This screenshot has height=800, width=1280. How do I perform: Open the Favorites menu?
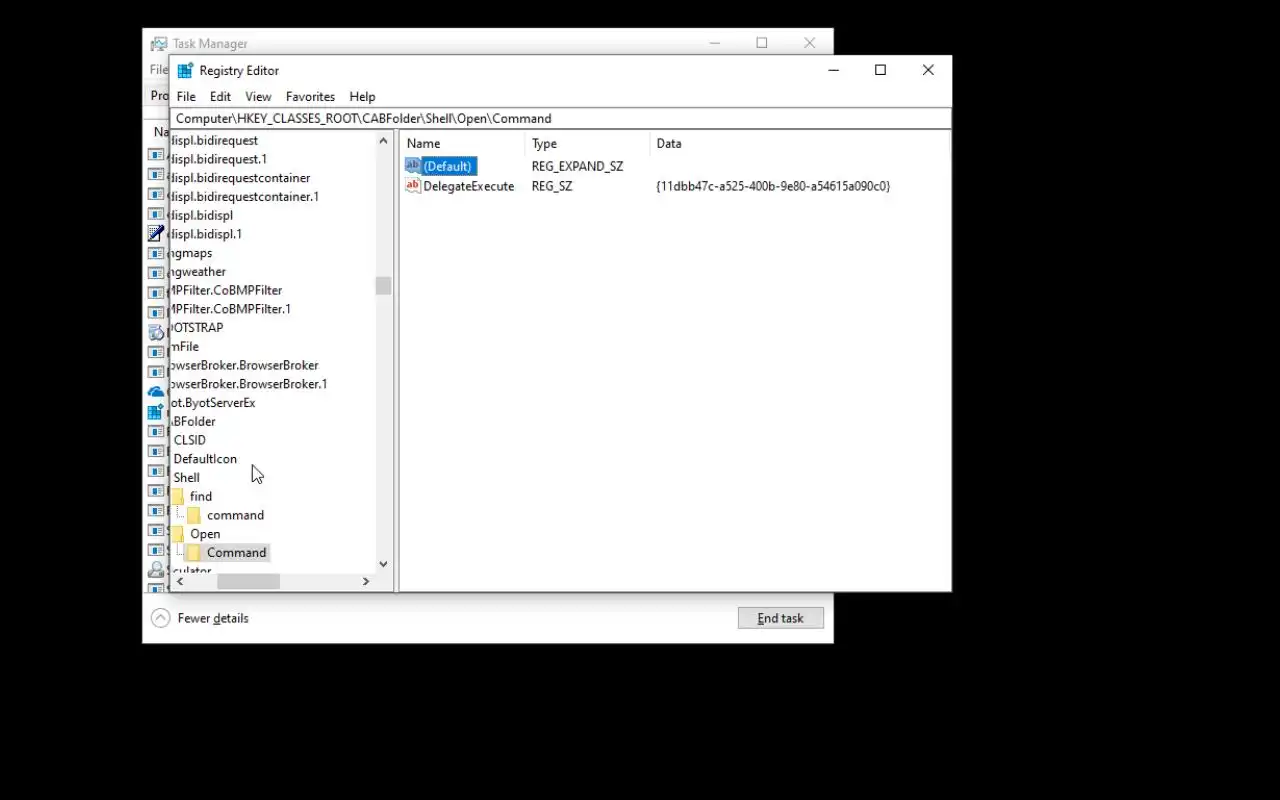tap(310, 97)
